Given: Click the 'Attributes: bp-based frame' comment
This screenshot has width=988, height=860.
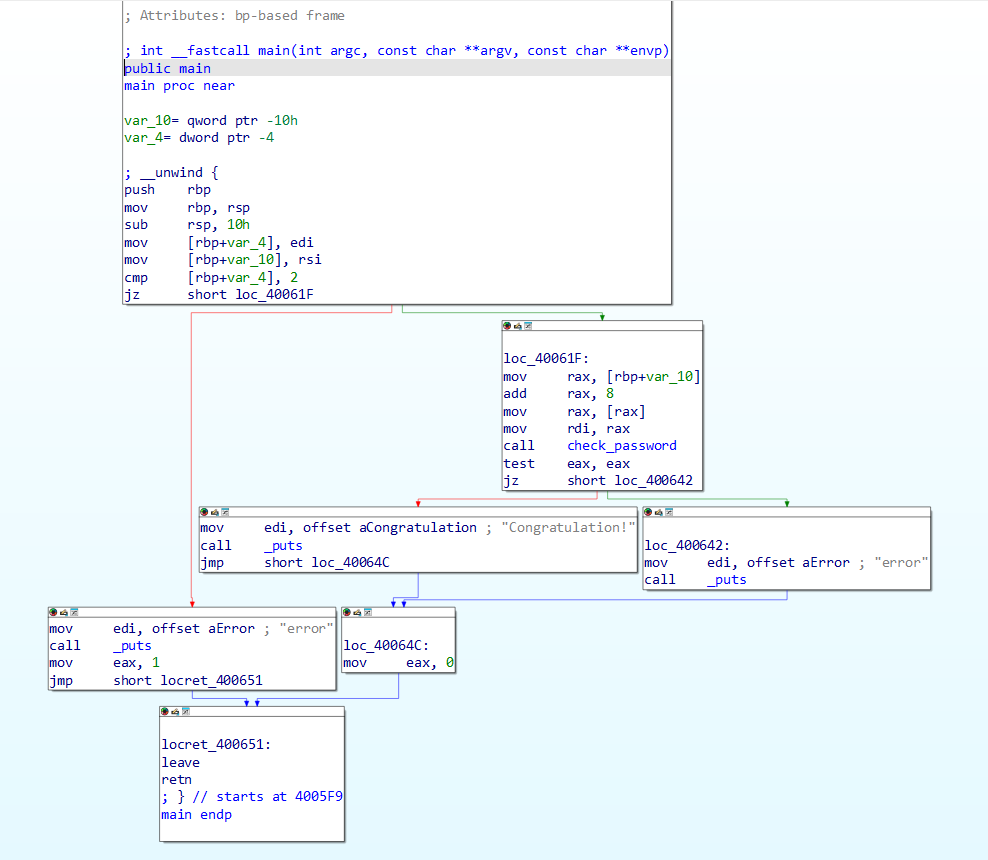Looking at the screenshot, I should [234, 16].
